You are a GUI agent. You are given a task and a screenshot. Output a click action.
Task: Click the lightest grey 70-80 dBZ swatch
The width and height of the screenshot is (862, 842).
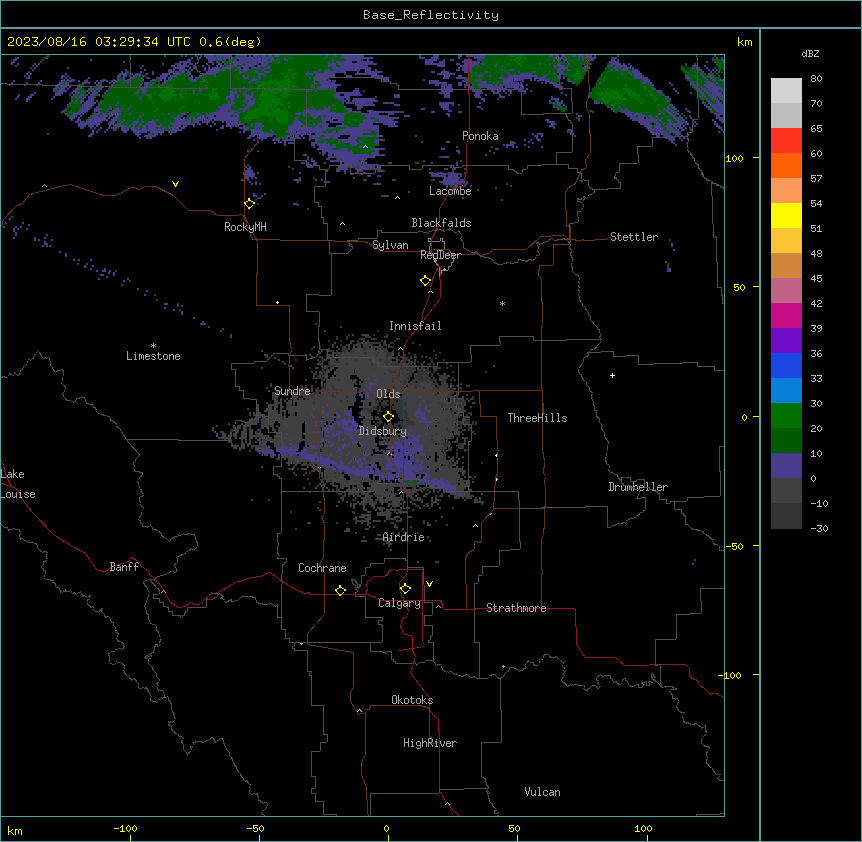(x=786, y=91)
